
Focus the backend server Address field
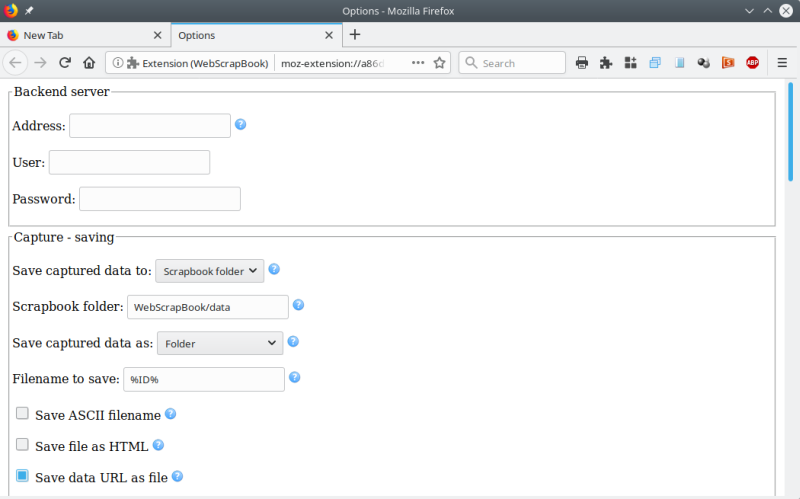(x=150, y=126)
